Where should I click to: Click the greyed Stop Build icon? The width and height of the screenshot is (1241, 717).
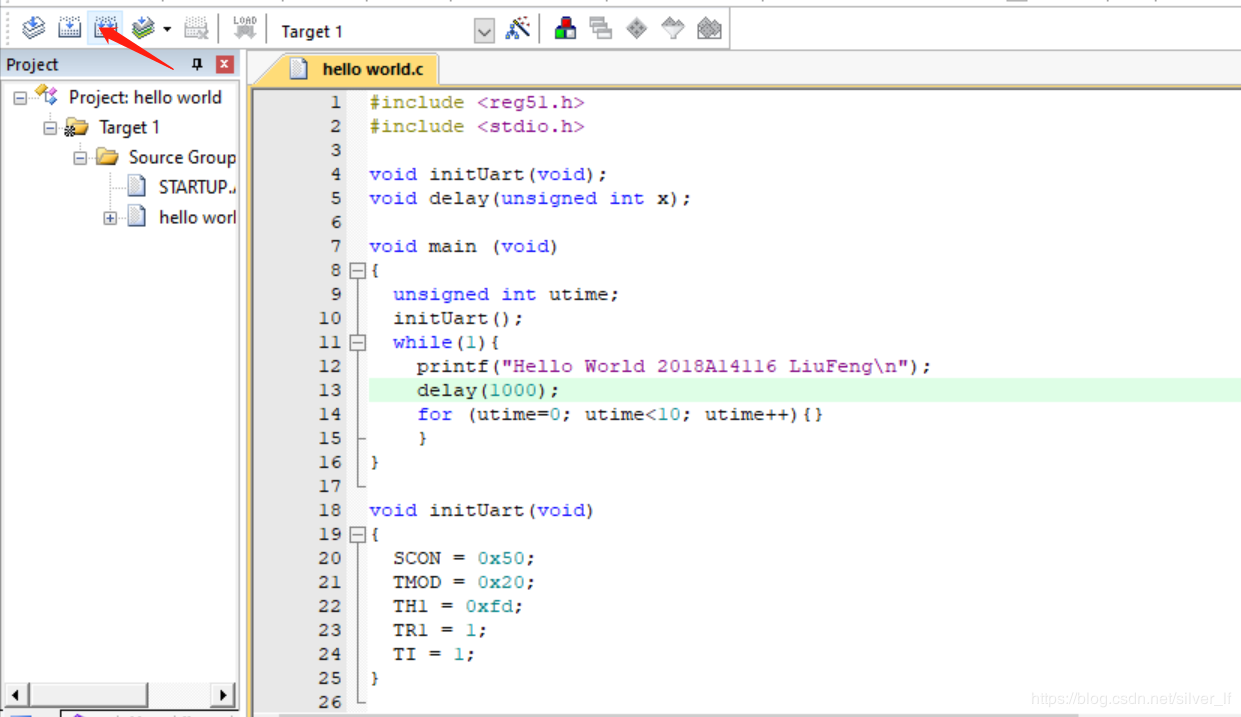[197, 28]
